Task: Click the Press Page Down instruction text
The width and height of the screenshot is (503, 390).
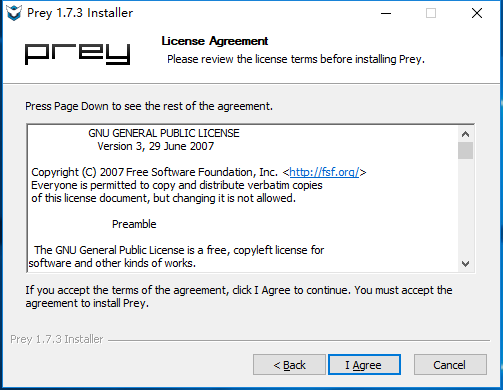Action: [x=149, y=106]
